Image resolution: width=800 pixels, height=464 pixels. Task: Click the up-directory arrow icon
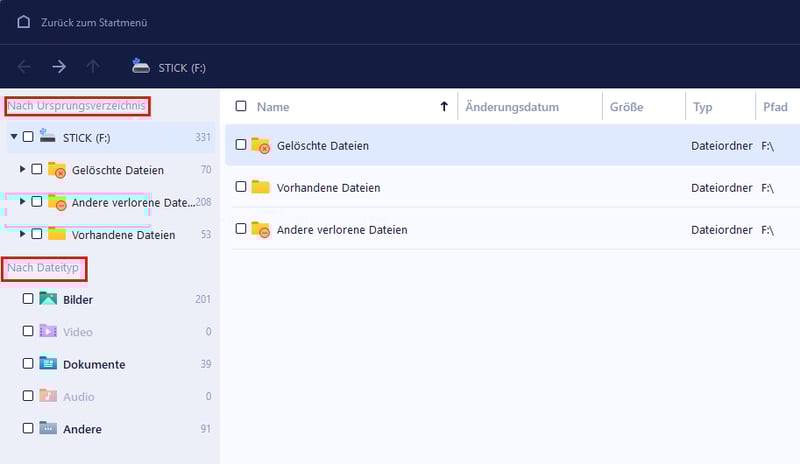(93, 67)
